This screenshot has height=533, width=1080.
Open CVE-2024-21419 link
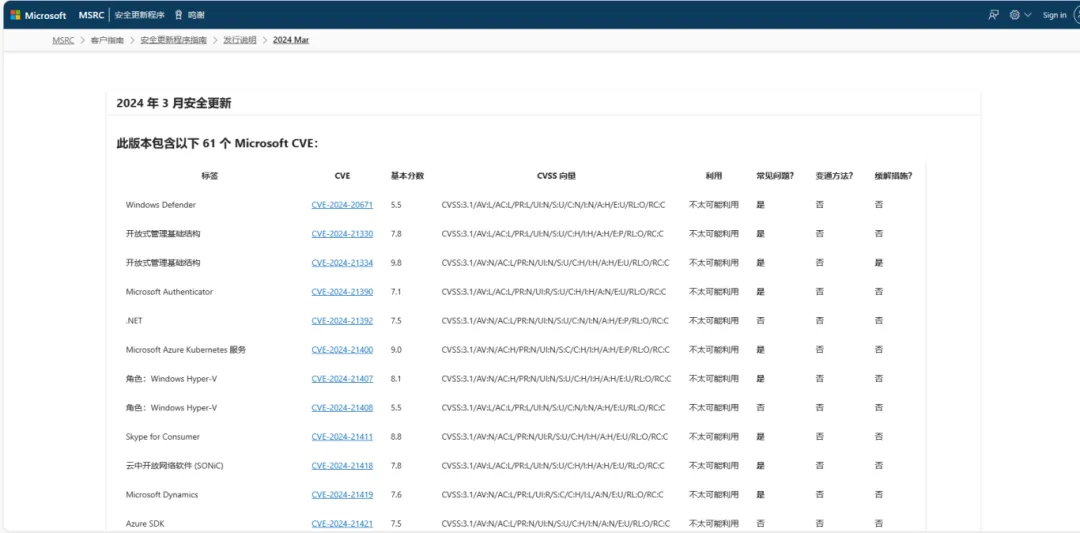tap(342, 494)
